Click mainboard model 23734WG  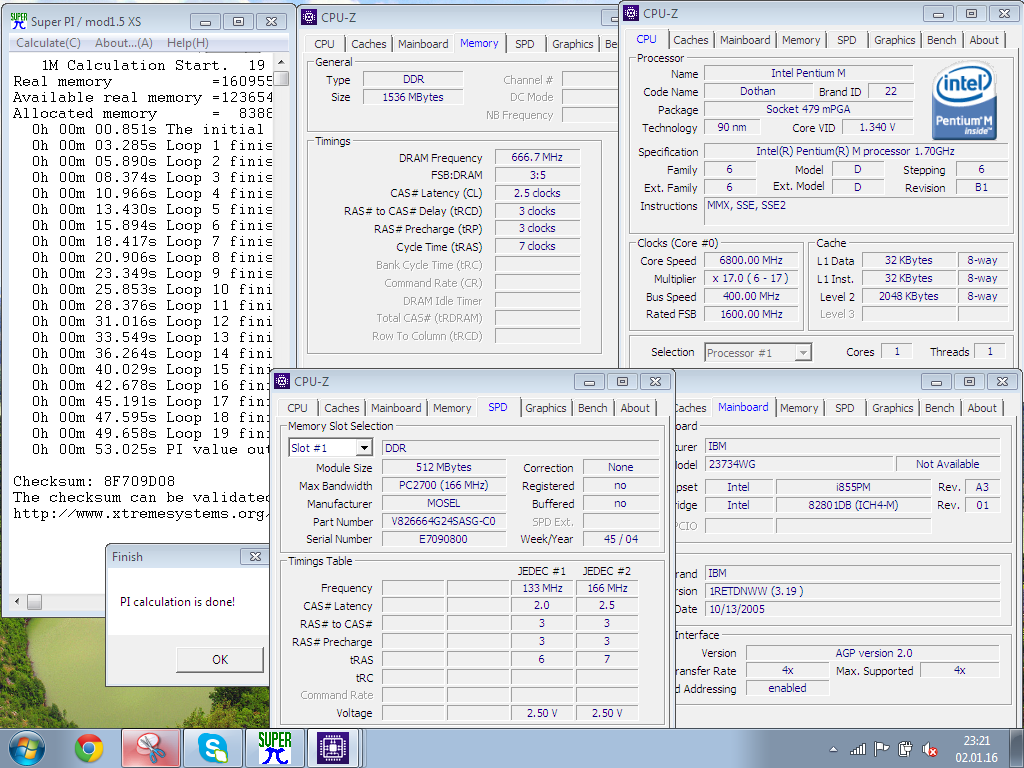[x=799, y=464]
